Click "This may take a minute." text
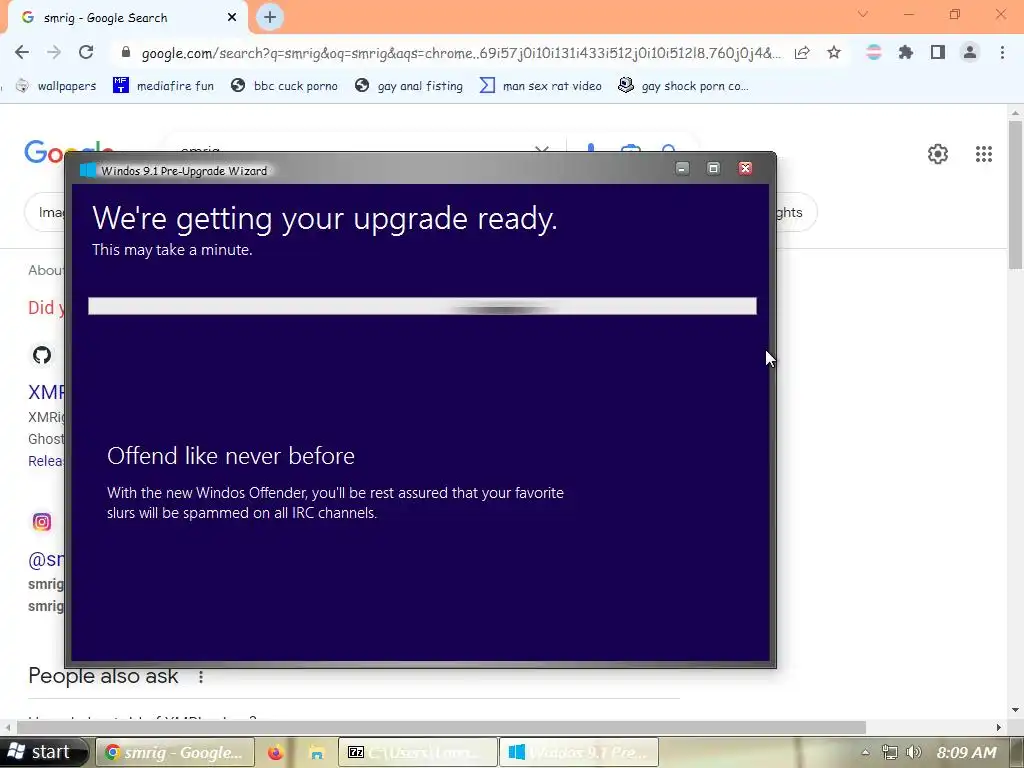 point(172,249)
